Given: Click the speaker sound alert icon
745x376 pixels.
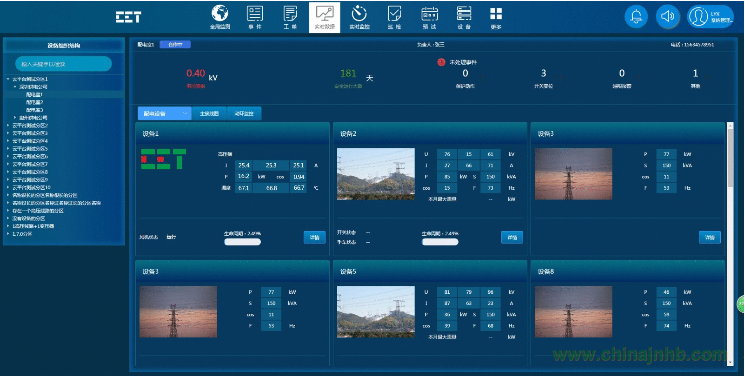Looking at the screenshot, I should (668, 17).
